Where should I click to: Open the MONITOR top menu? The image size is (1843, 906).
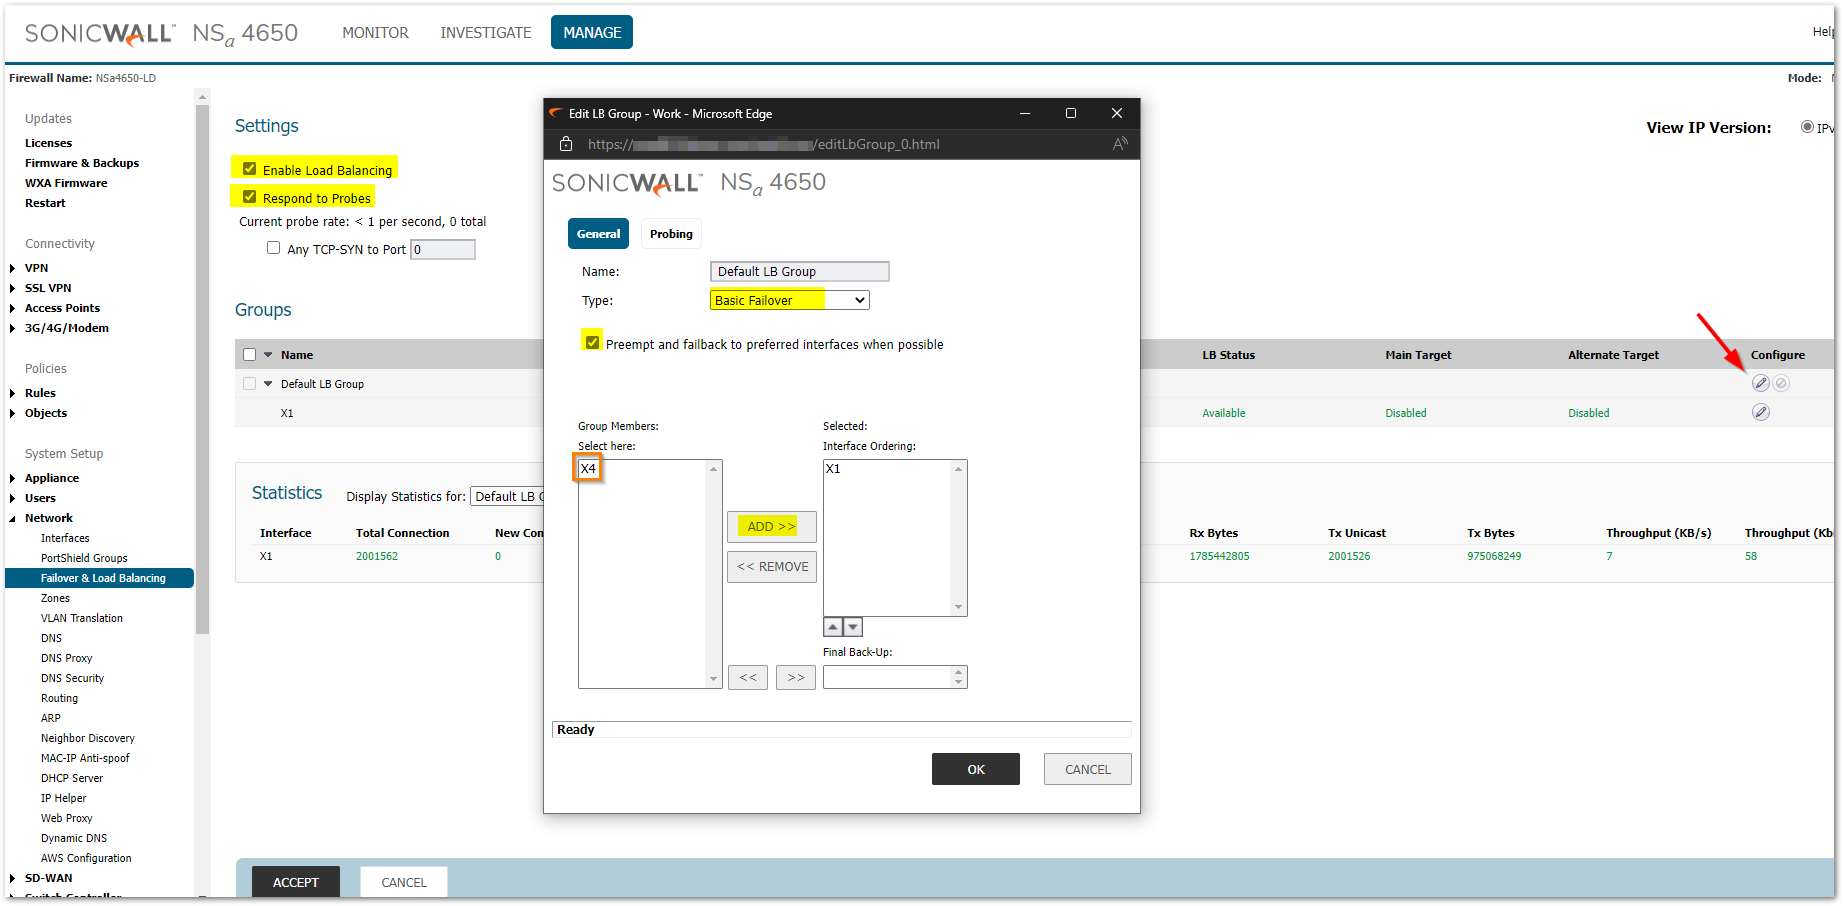click(375, 33)
